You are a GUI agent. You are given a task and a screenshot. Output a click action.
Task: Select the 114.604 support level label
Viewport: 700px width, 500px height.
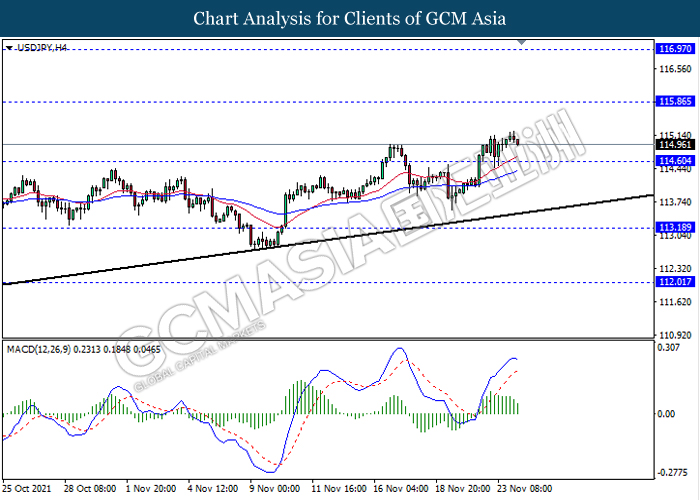pos(675,161)
